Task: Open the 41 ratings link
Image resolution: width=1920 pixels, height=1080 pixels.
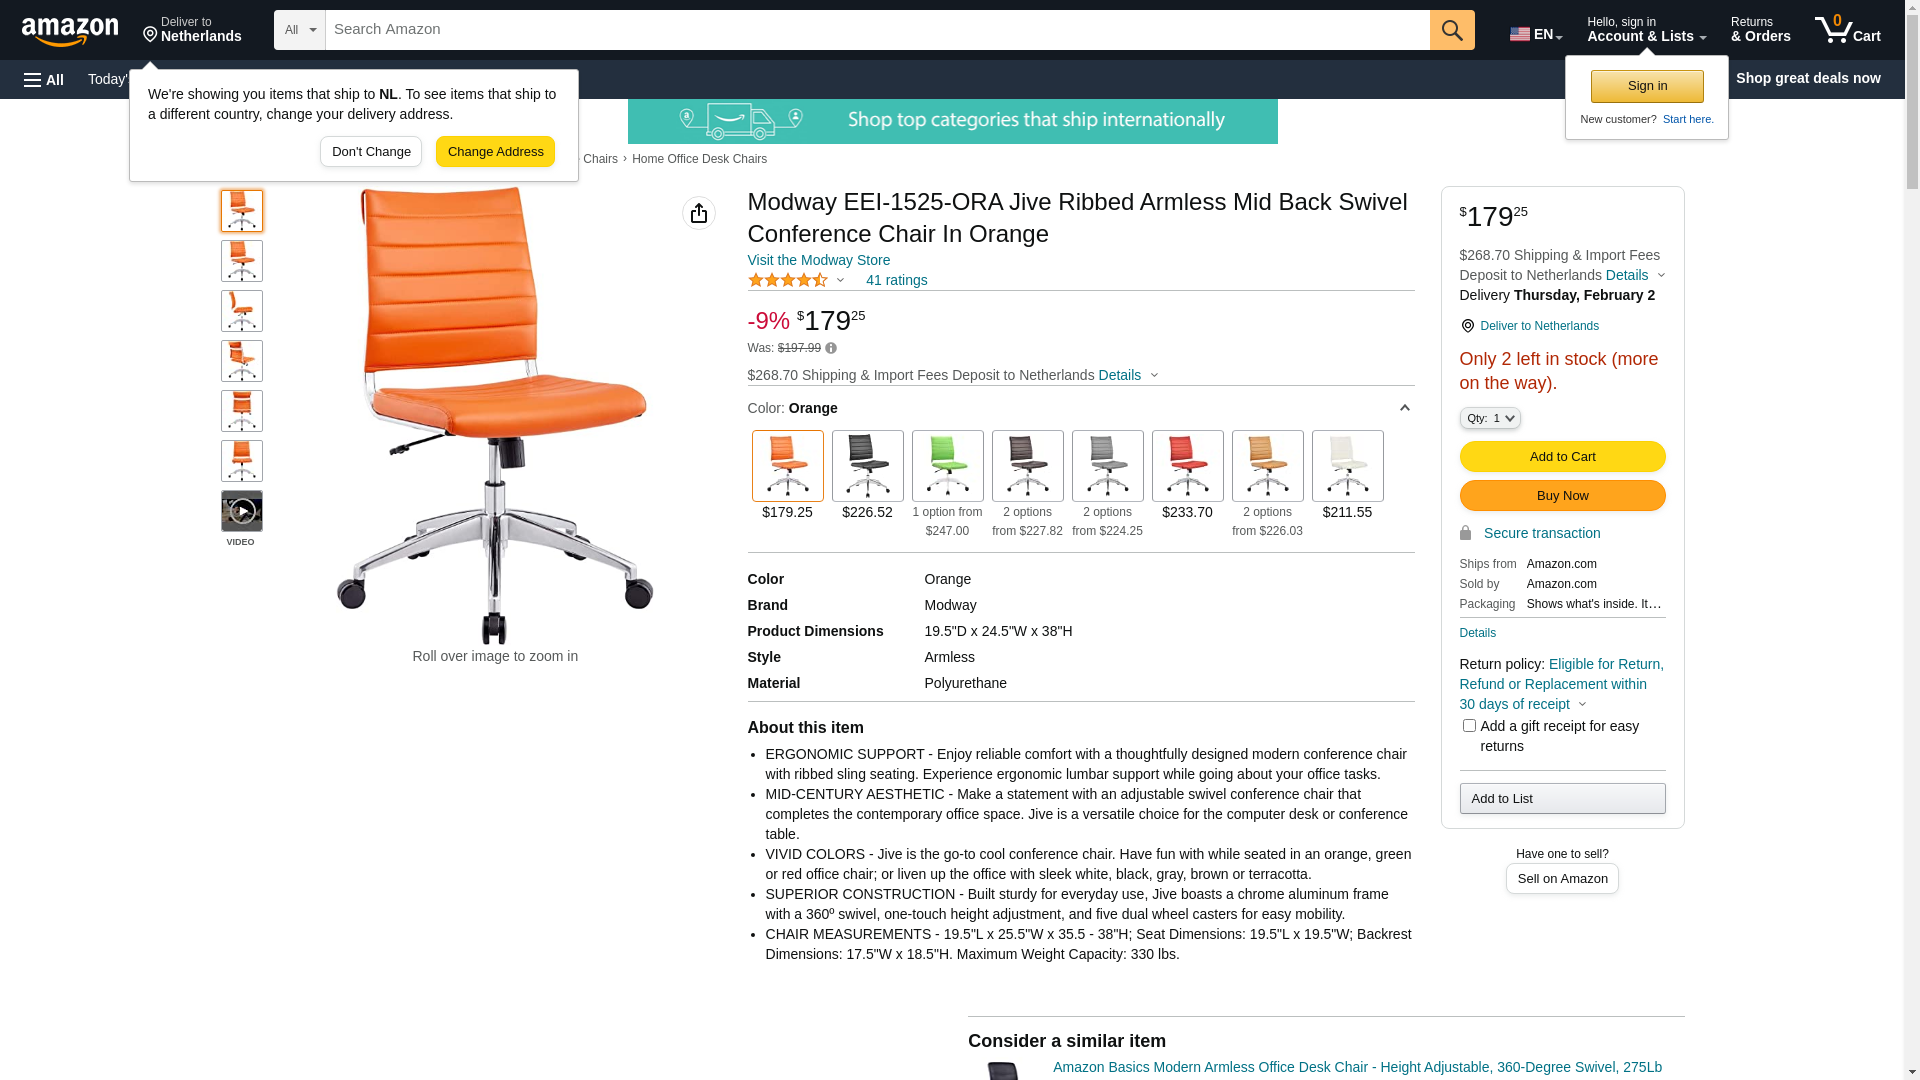Action: pyautogui.click(x=896, y=280)
